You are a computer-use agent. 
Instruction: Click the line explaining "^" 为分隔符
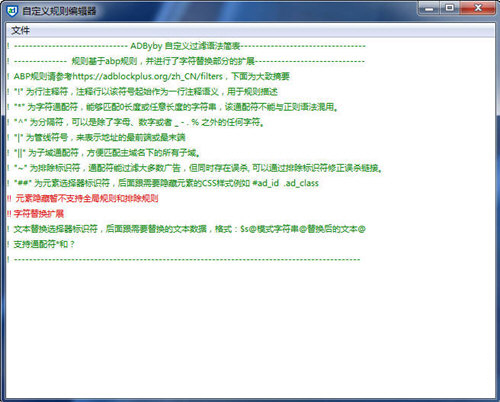(136, 122)
